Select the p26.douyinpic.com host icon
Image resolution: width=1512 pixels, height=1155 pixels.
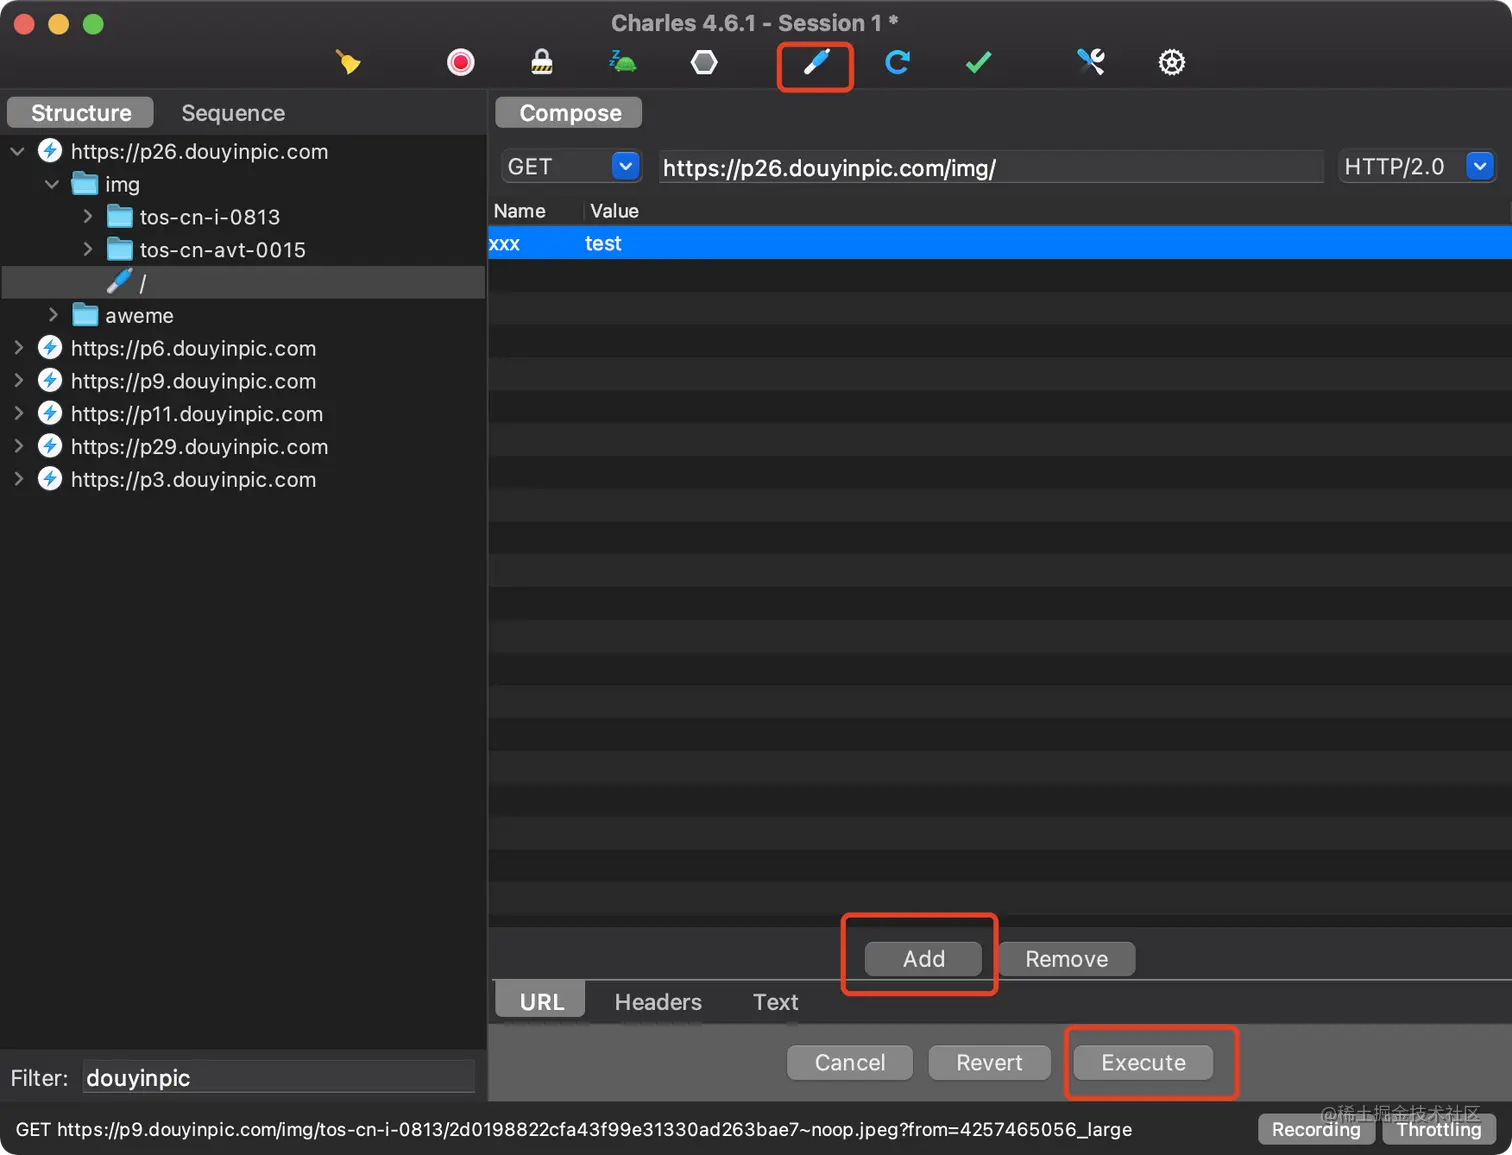point(50,151)
